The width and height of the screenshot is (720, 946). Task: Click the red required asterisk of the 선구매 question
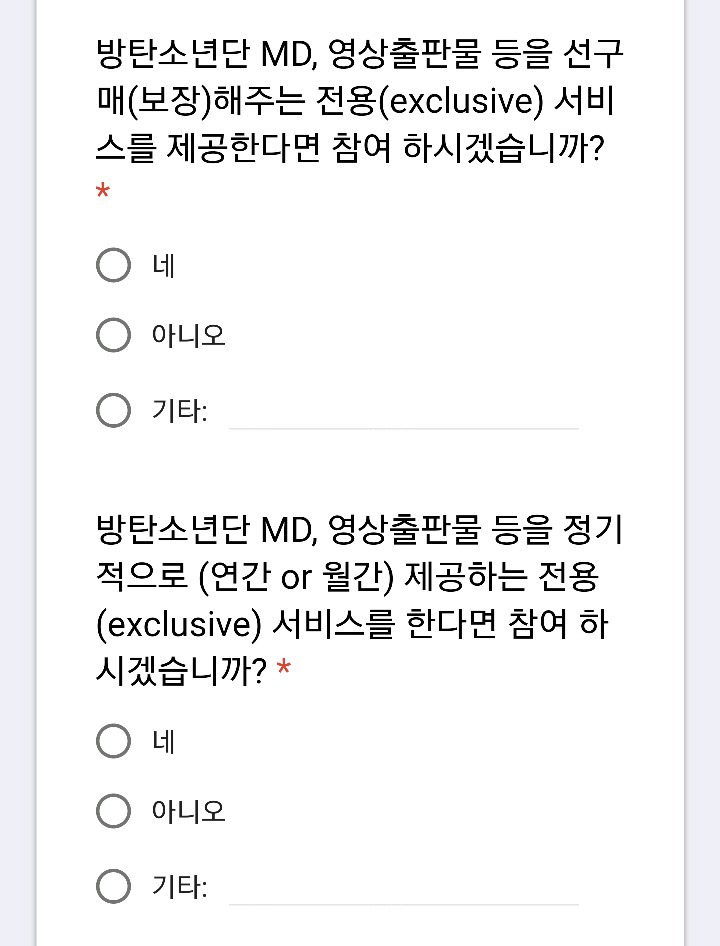click(x=102, y=192)
